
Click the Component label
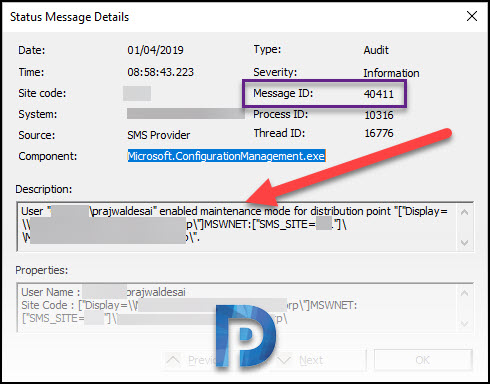point(48,156)
